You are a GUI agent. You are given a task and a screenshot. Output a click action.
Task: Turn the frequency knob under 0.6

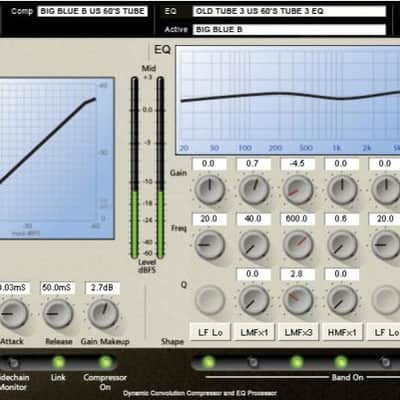coord(342,245)
